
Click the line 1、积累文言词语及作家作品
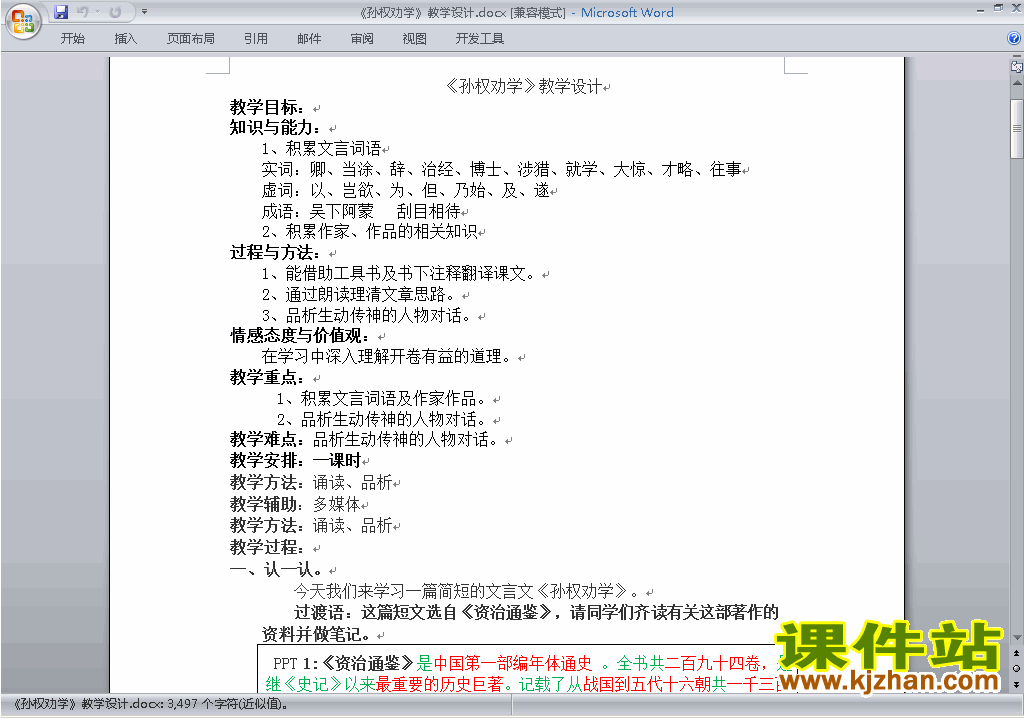[x=381, y=399]
